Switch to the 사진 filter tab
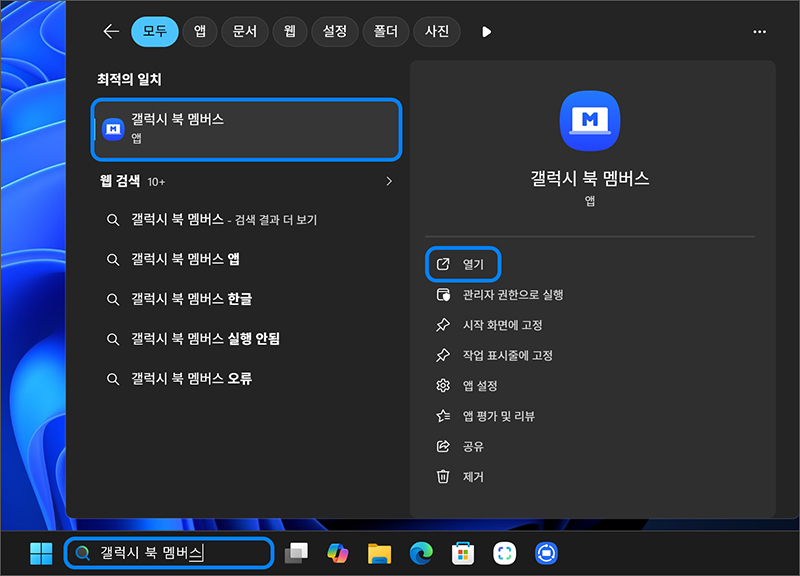 [x=437, y=32]
